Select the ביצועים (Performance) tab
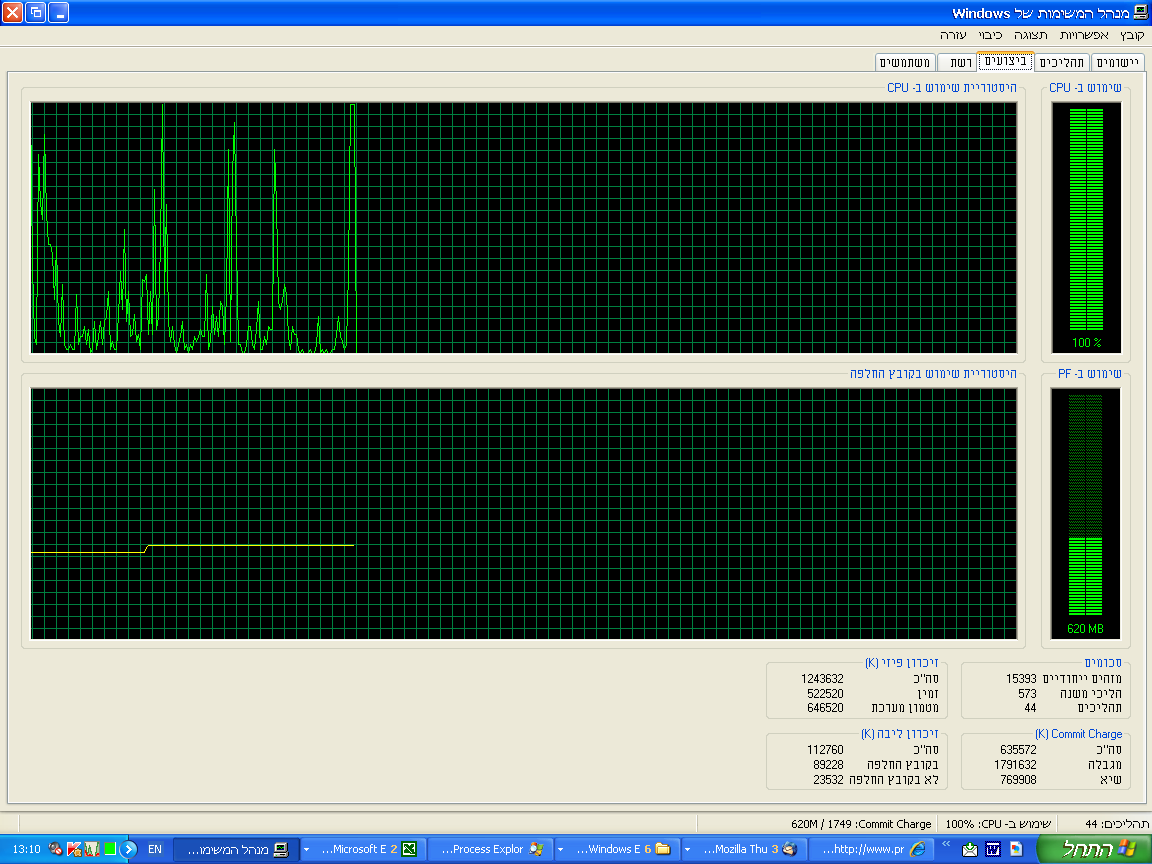The width and height of the screenshot is (1152, 864). tap(1005, 61)
